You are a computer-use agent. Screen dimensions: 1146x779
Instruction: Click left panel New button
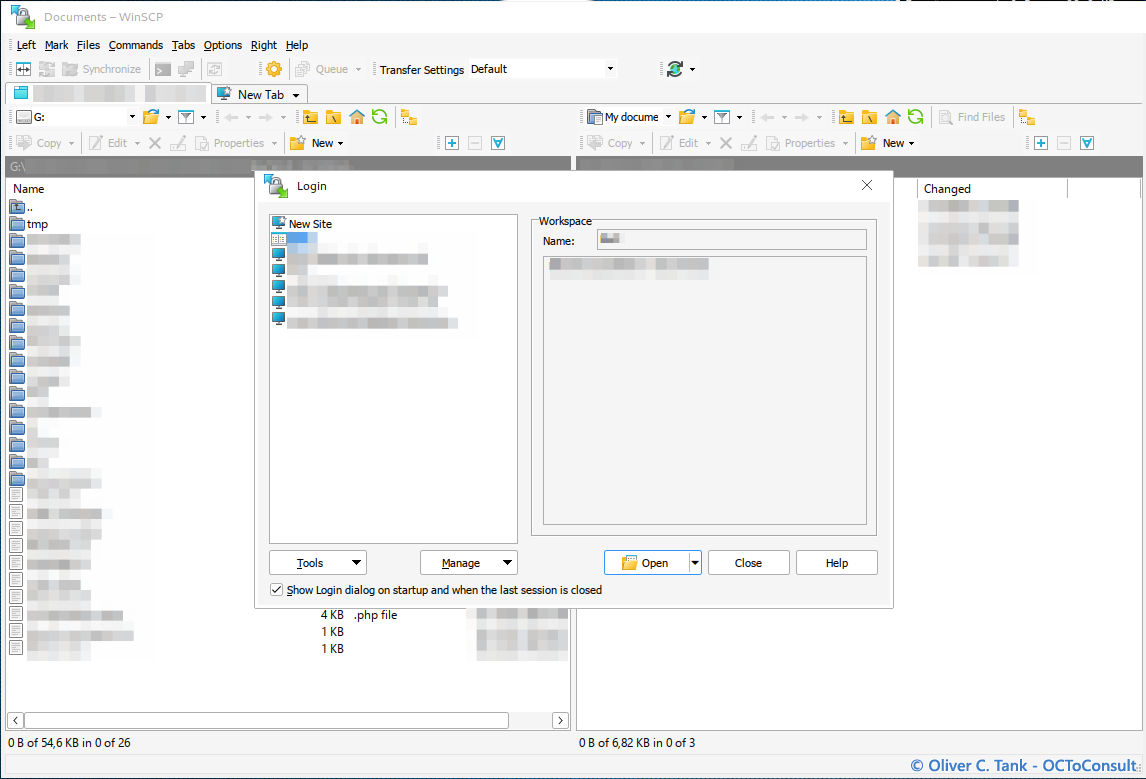(x=317, y=143)
